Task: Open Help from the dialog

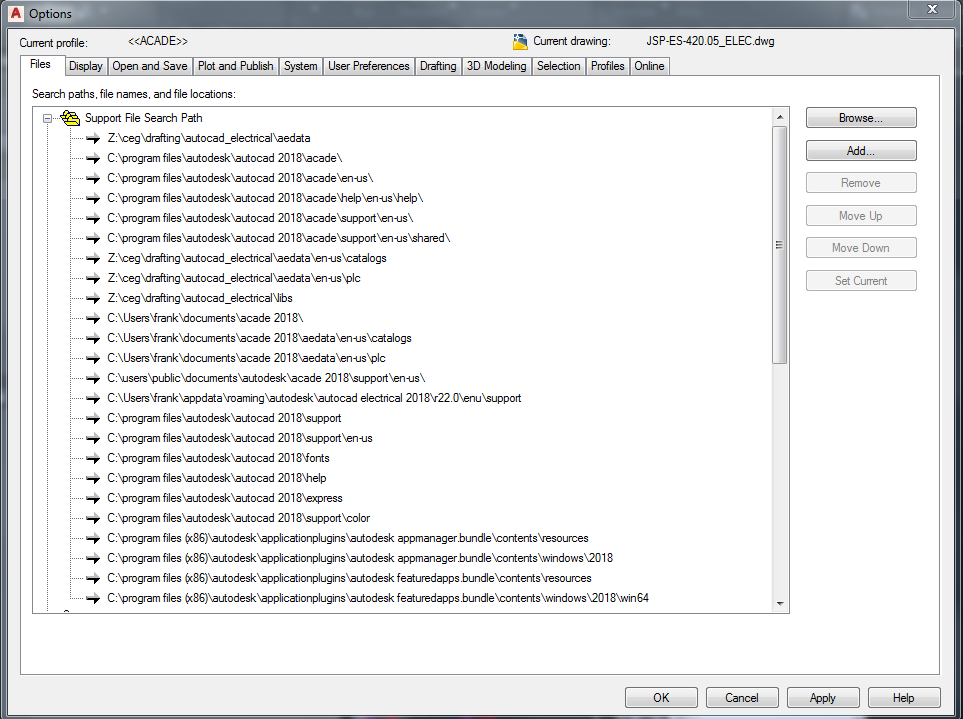Action: coord(903,697)
